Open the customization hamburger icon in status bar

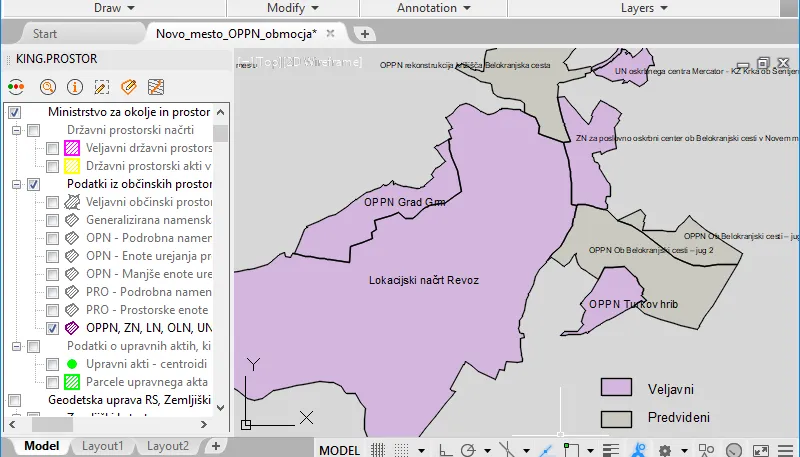[x=787, y=450]
